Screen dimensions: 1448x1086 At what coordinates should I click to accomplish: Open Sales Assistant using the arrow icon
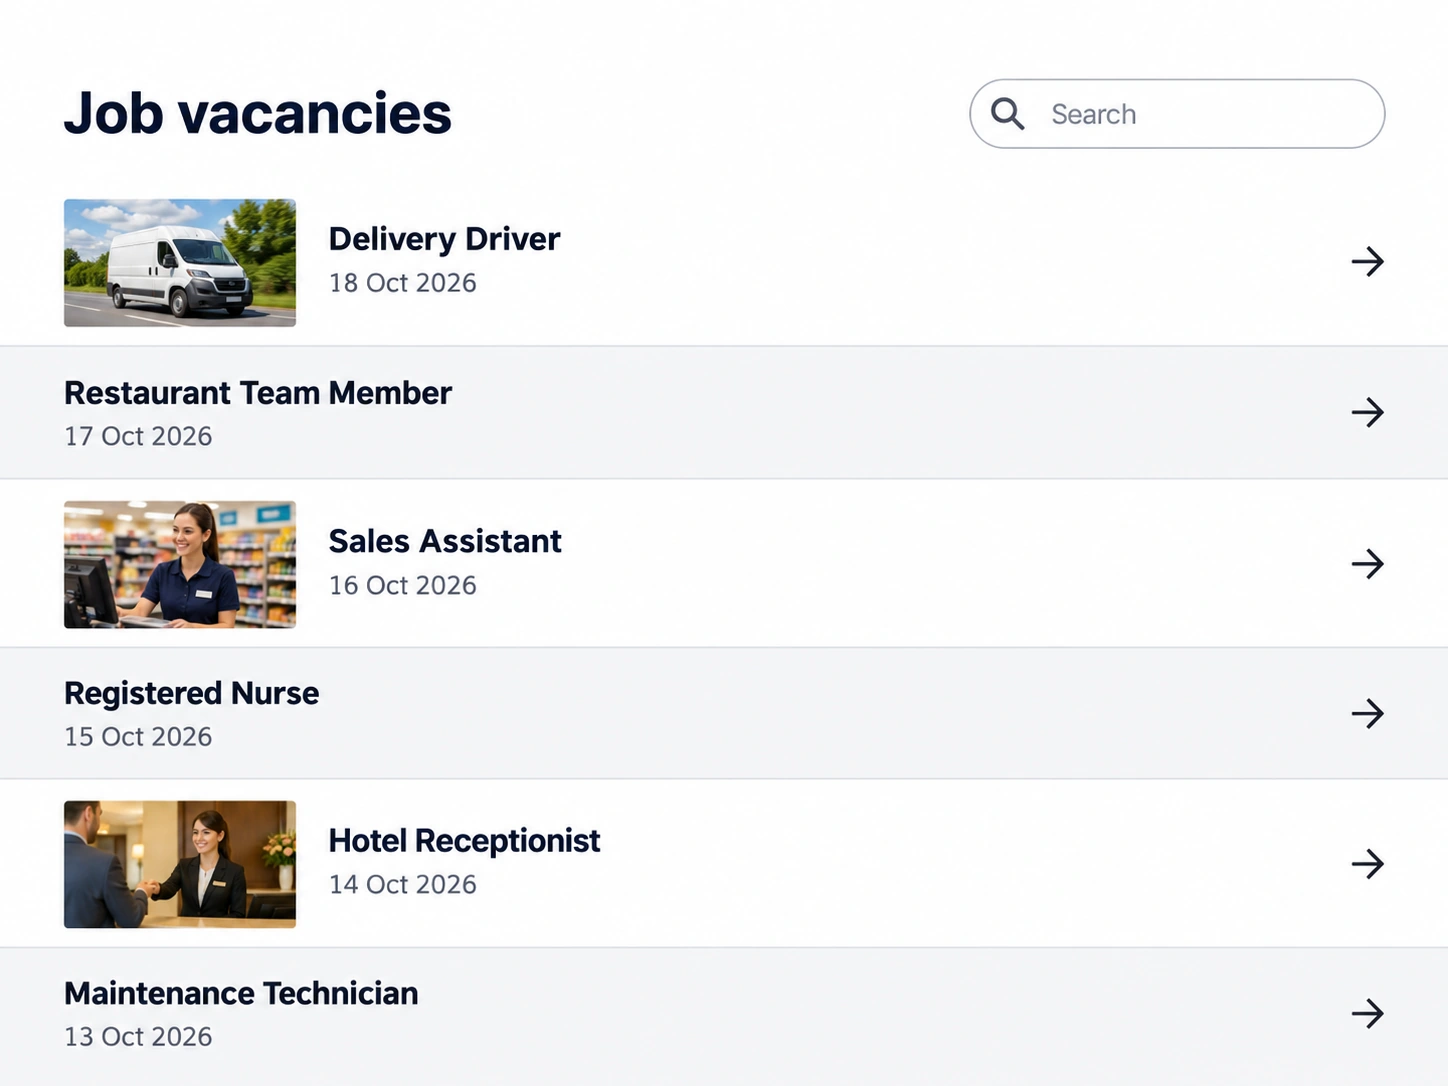coord(1367,564)
